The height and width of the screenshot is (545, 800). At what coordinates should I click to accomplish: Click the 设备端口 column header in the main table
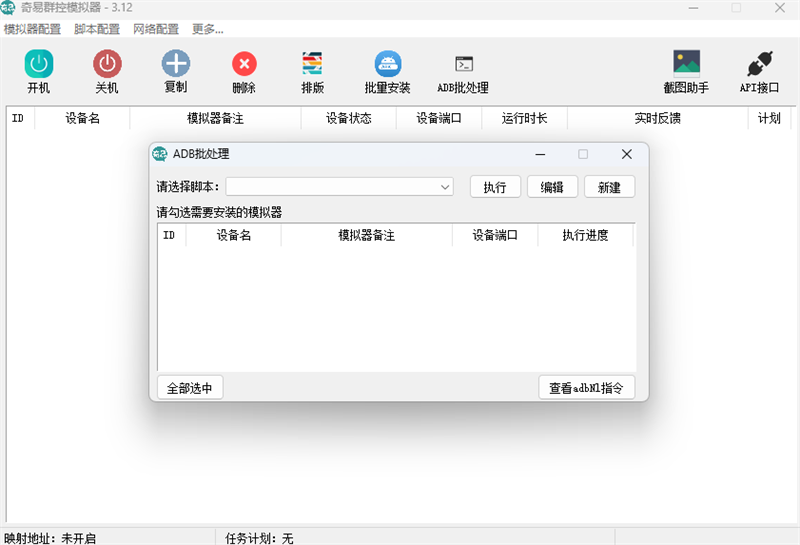[x=439, y=118]
